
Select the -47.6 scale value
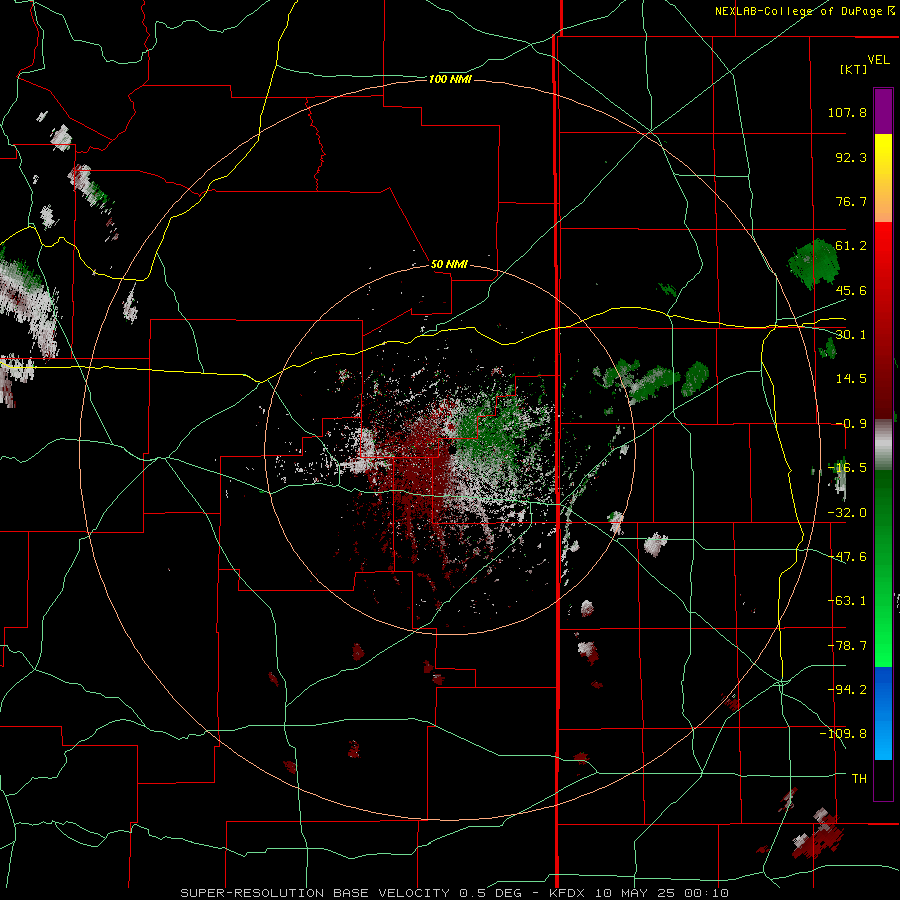coord(847,557)
